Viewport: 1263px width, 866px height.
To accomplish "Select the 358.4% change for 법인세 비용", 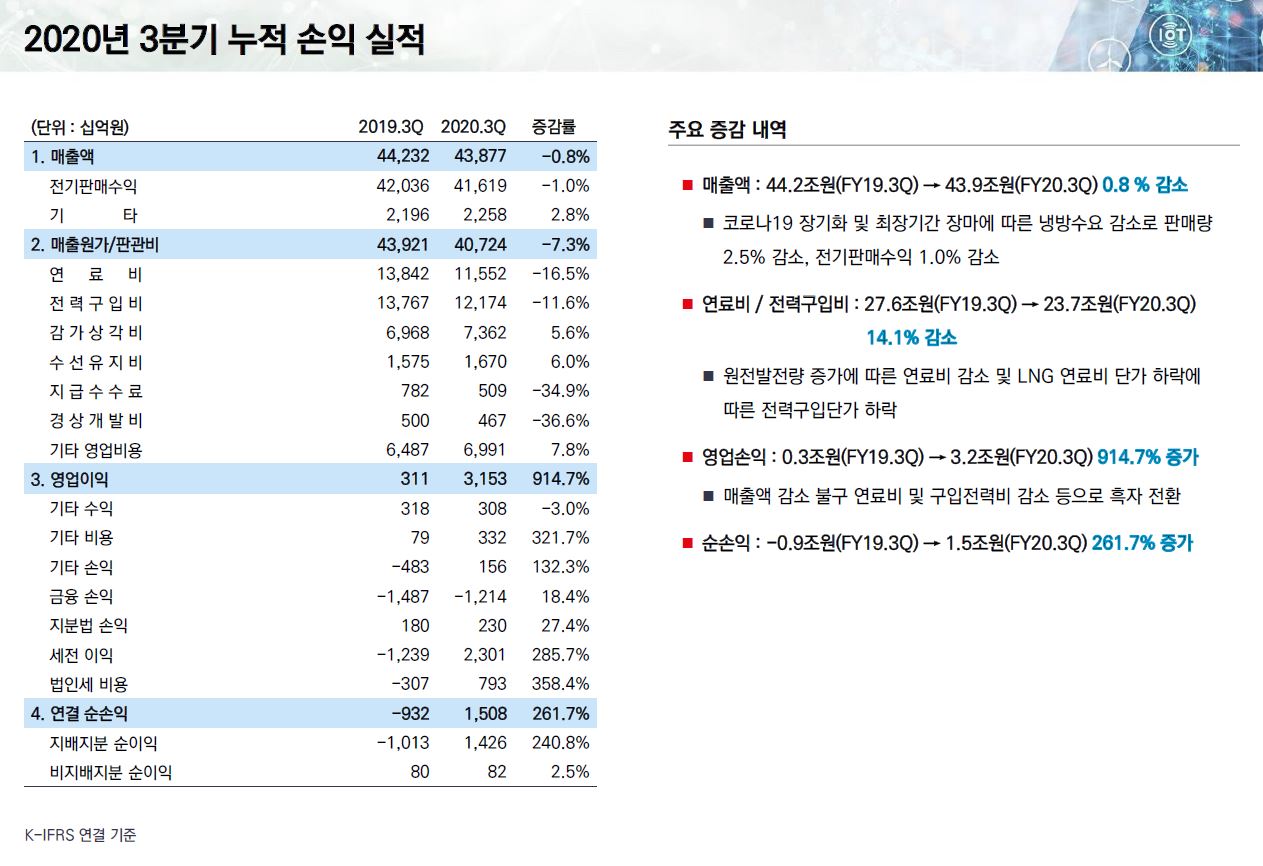I will pos(561,685).
